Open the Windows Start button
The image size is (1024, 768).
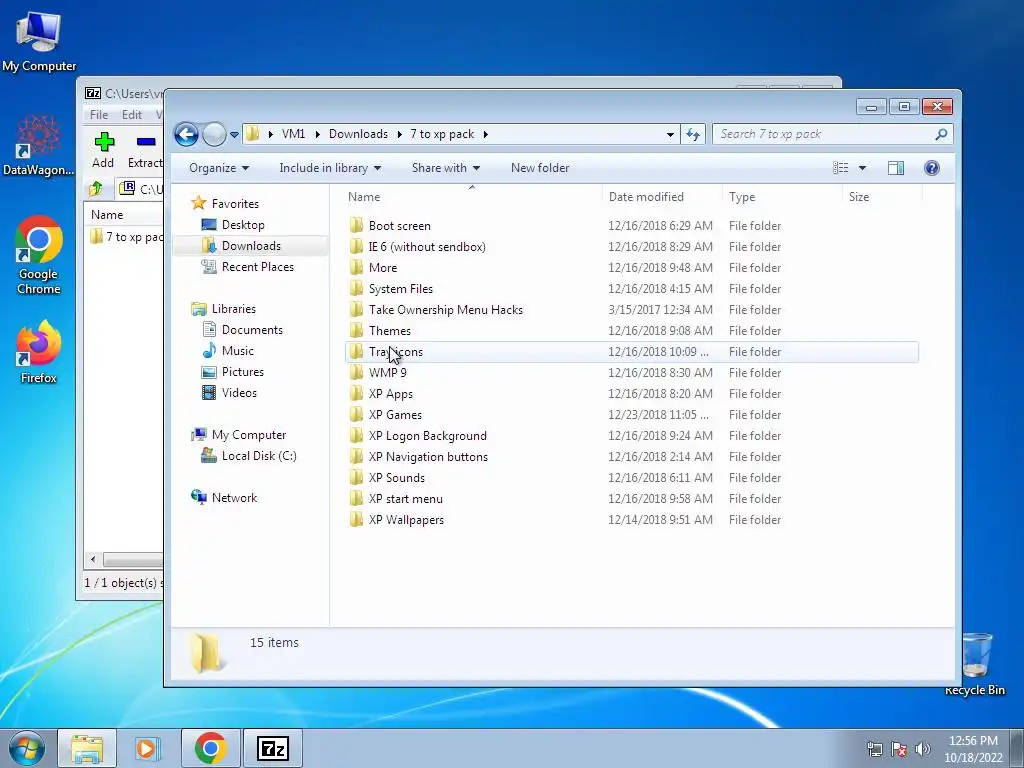point(27,748)
